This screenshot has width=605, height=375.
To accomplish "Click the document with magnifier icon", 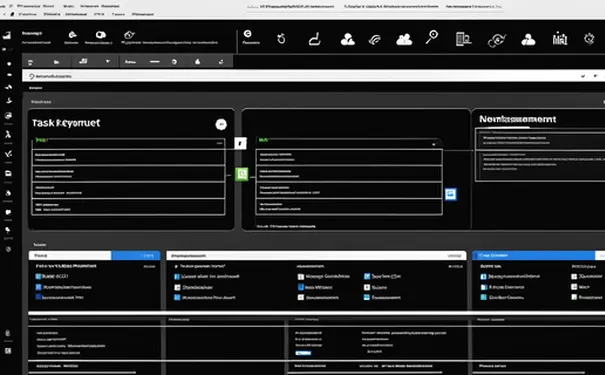I will (463, 39).
